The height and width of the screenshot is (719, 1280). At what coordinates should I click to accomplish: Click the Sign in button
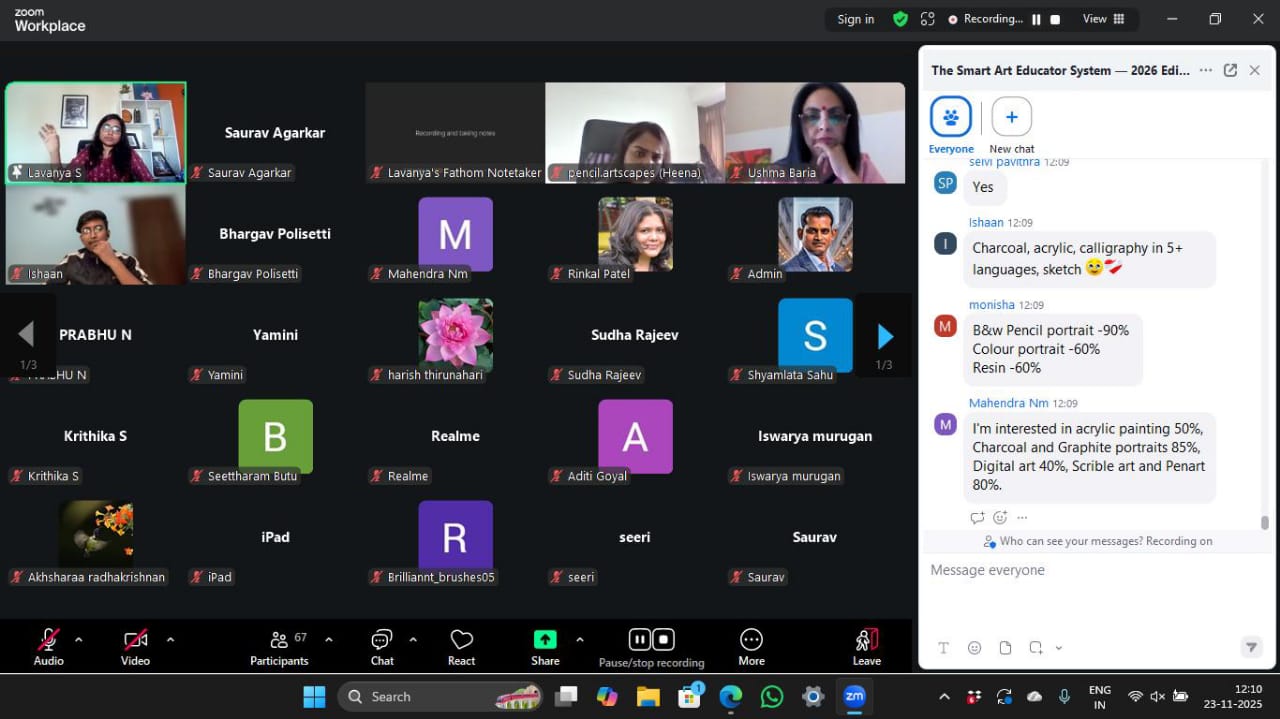coord(856,19)
